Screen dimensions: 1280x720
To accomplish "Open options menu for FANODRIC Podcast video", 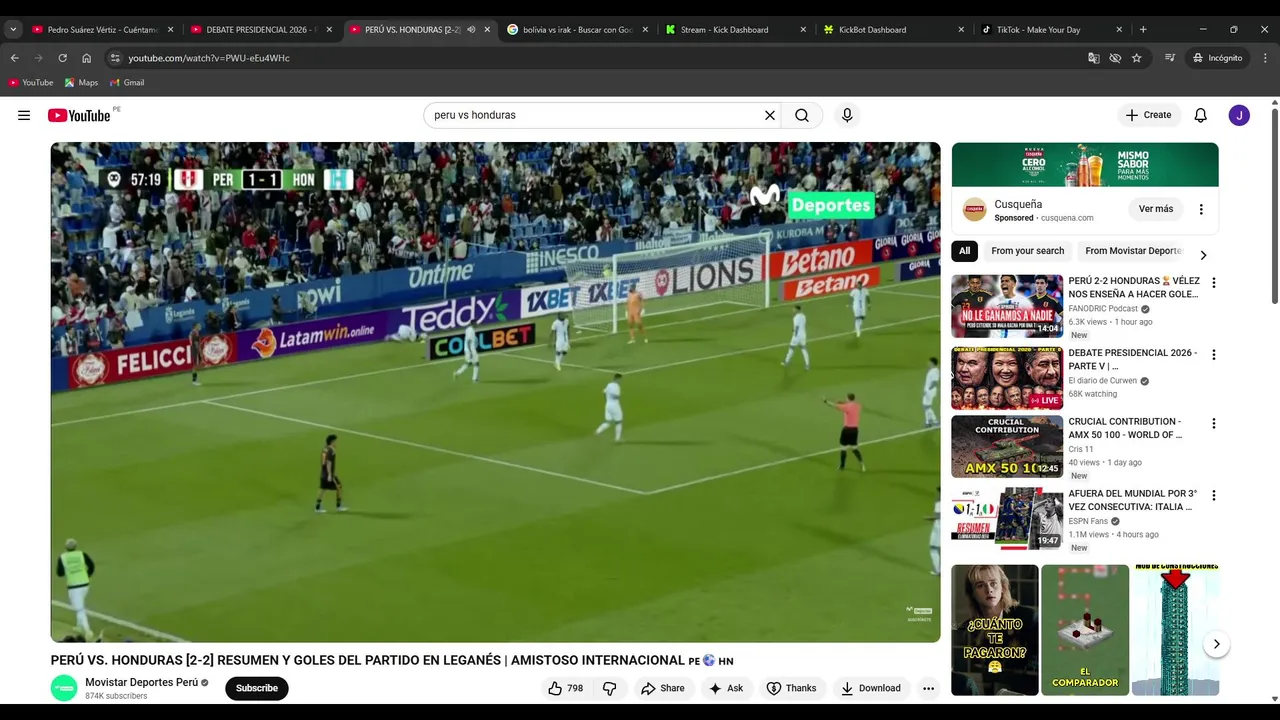I will coord(1214,283).
